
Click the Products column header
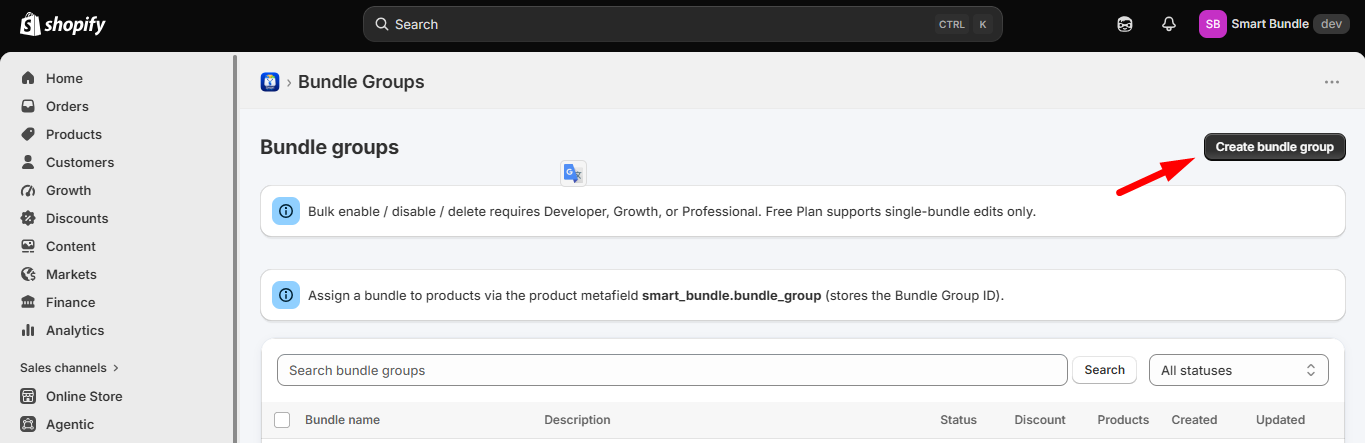click(x=1123, y=420)
